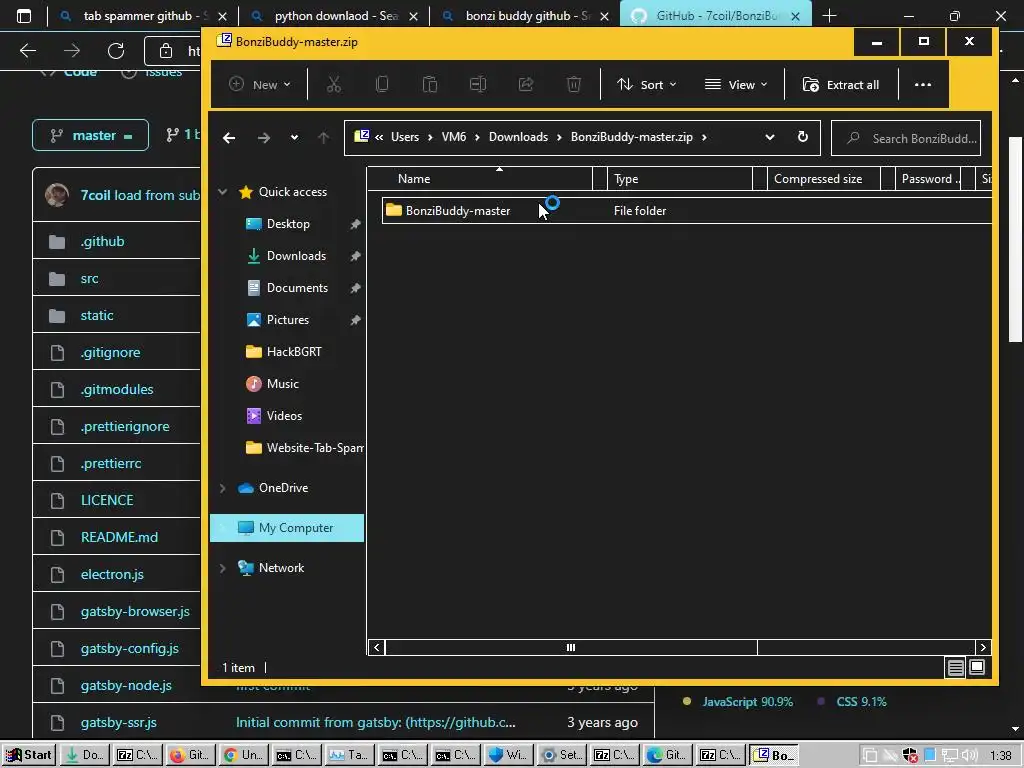Open Music in the navigation pane
The height and width of the screenshot is (768, 1024).
282,384
